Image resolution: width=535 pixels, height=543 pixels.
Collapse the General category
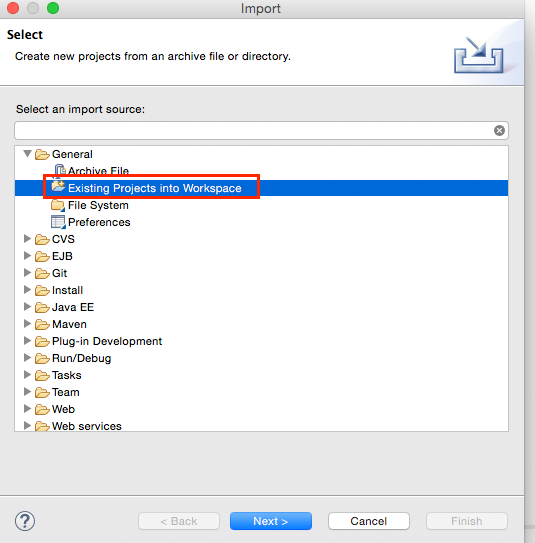(27, 153)
